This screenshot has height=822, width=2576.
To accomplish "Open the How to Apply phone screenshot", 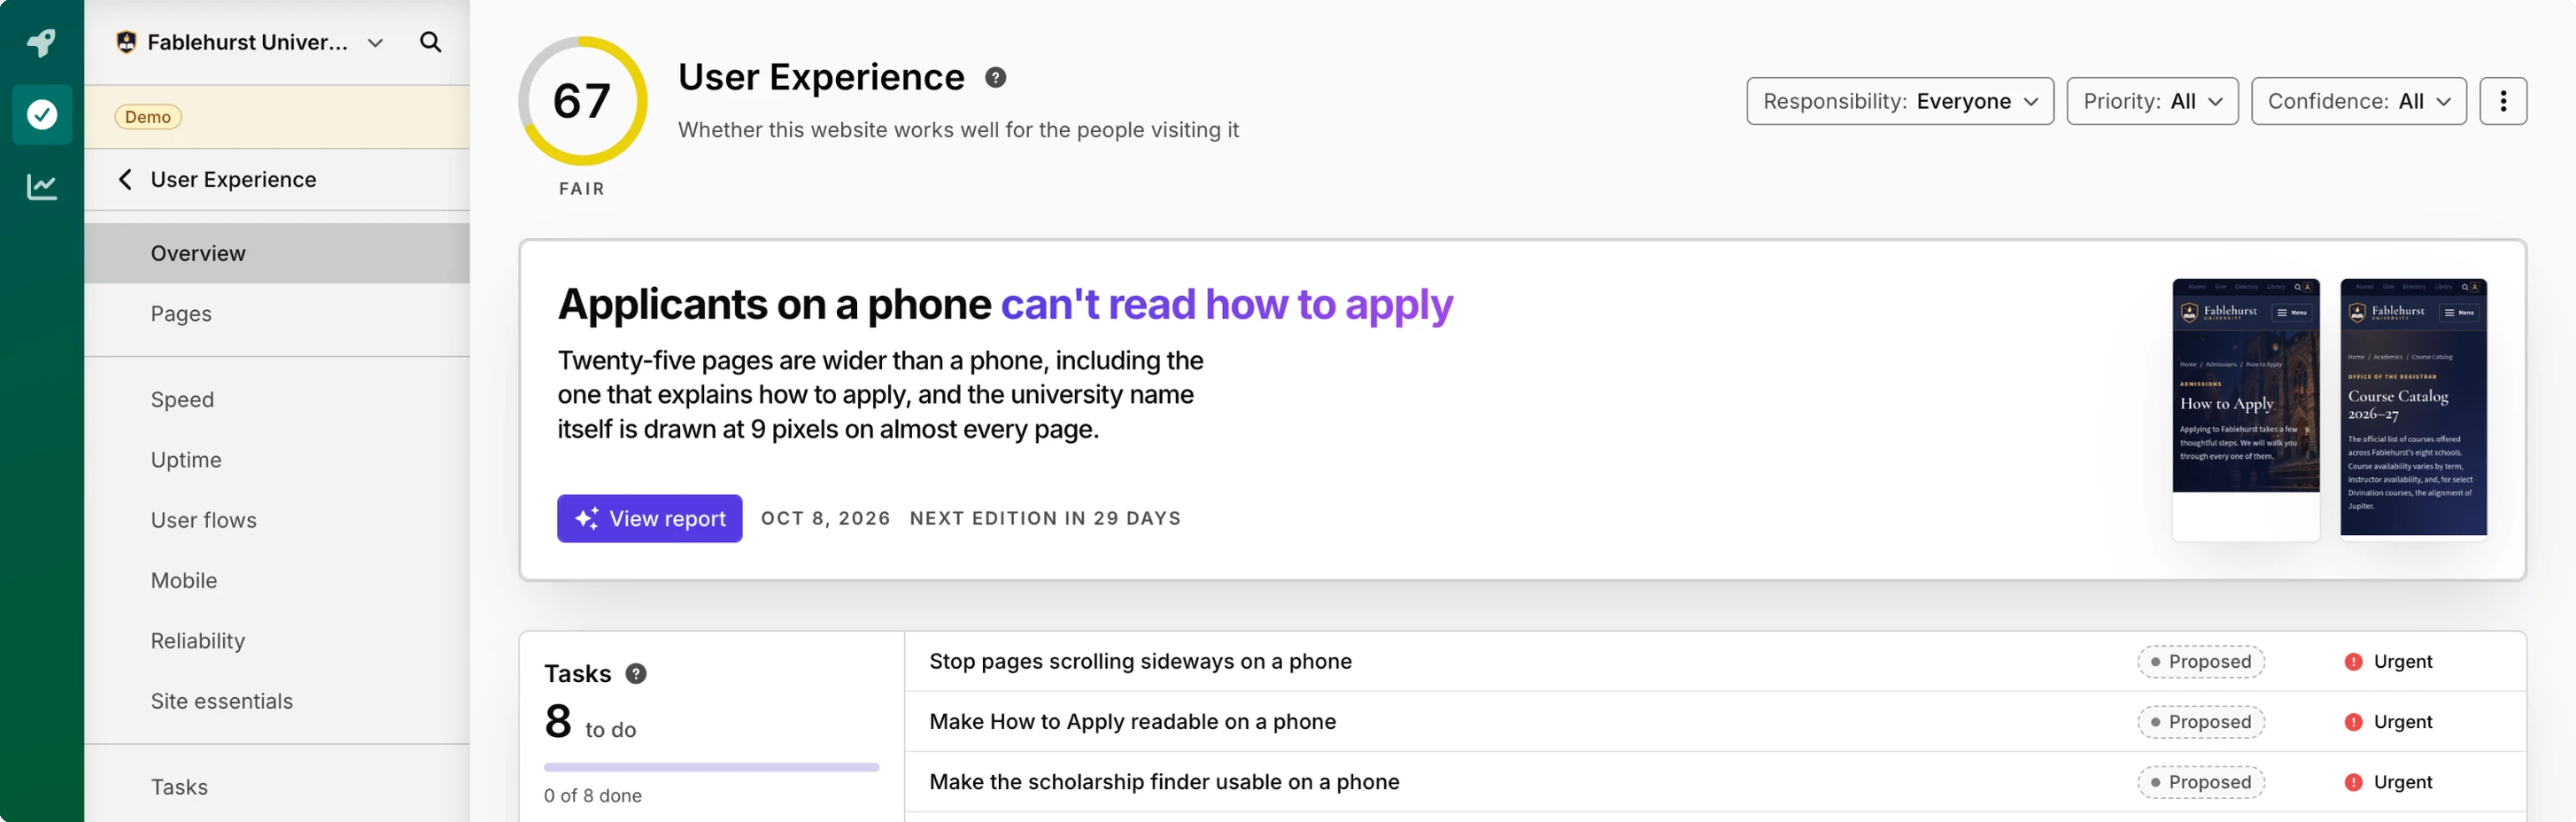I will (x=2245, y=409).
